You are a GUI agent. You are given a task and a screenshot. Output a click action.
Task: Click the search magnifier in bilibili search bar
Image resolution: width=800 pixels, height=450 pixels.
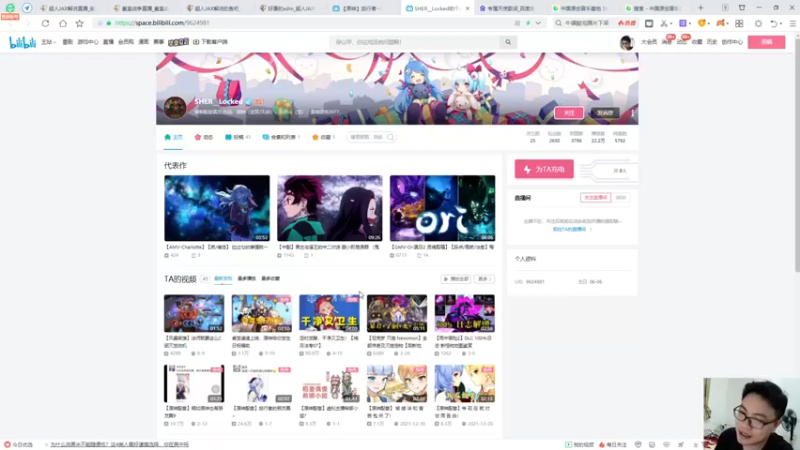(x=508, y=42)
